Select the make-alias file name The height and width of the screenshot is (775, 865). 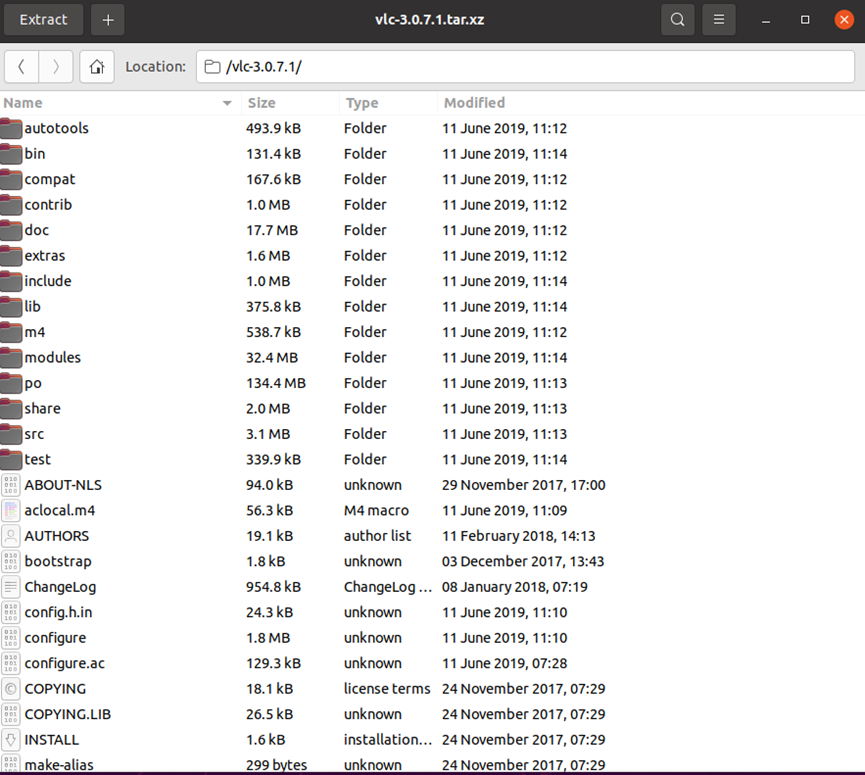tap(59, 765)
